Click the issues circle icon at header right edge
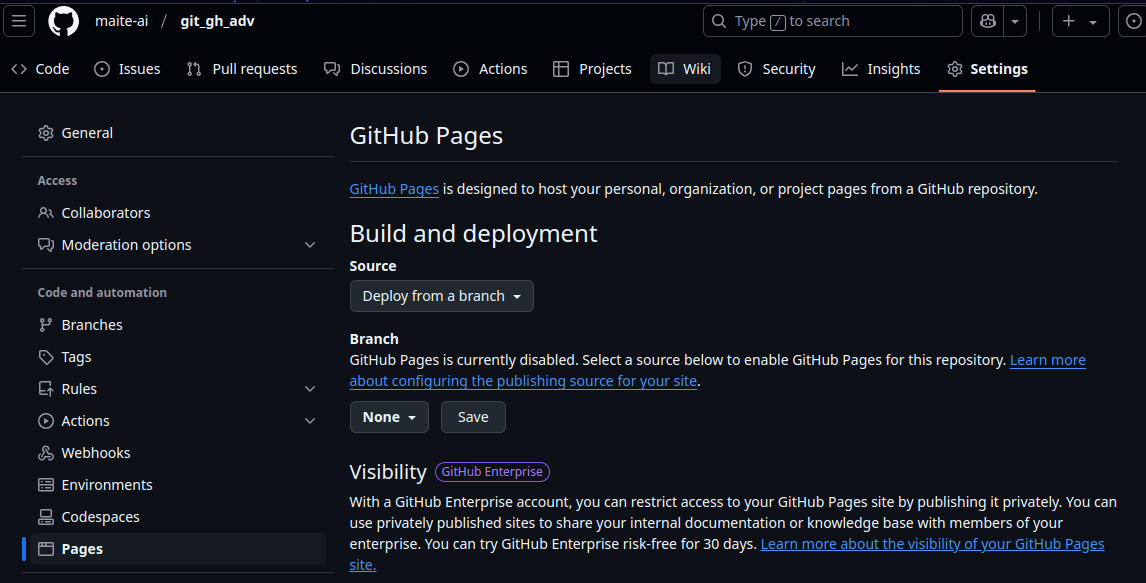The width and height of the screenshot is (1146, 583). [x=1133, y=21]
